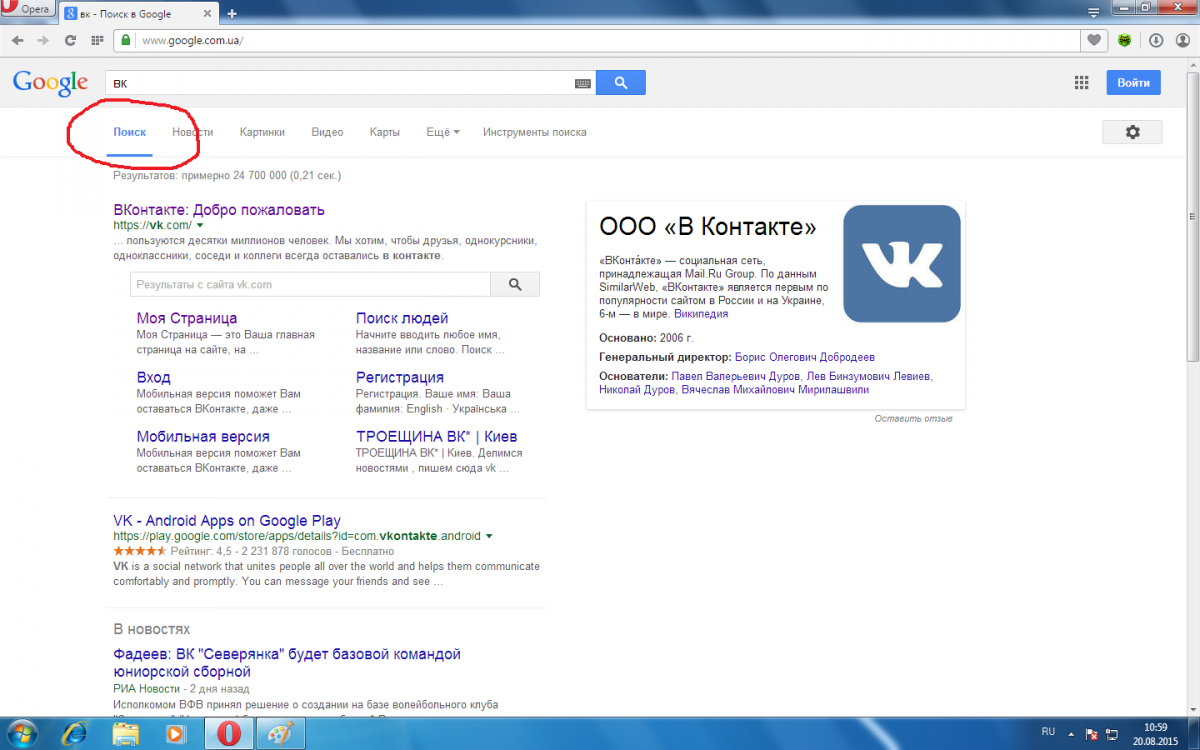
Task: Click 'Лев Бинзумович Левиев' link
Action: pyautogui.click(x=869, y=377)
